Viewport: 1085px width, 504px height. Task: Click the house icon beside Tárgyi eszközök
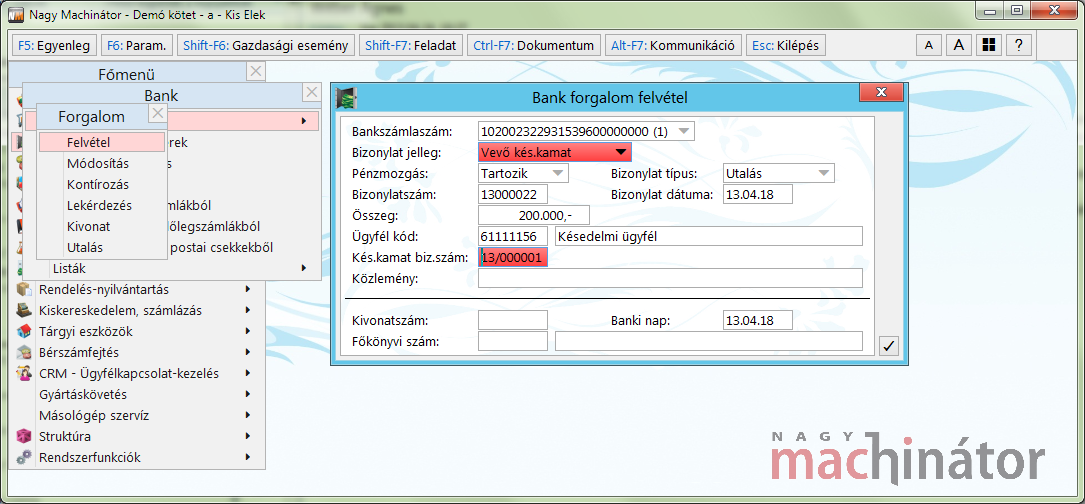point(24,332)
